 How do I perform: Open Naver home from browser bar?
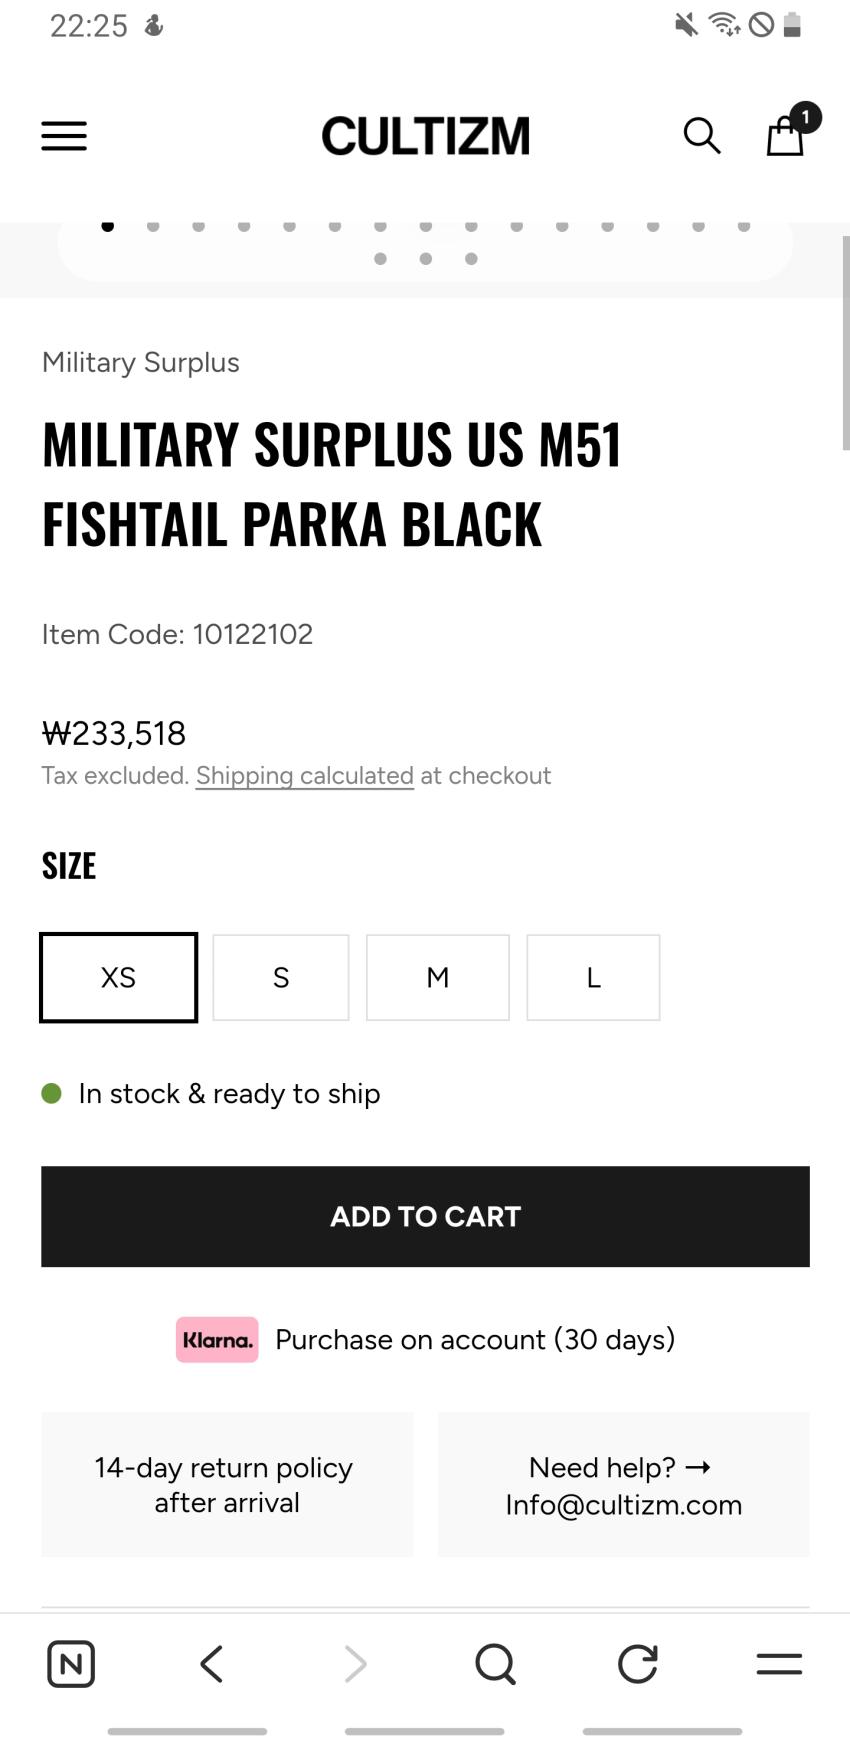71,1664
